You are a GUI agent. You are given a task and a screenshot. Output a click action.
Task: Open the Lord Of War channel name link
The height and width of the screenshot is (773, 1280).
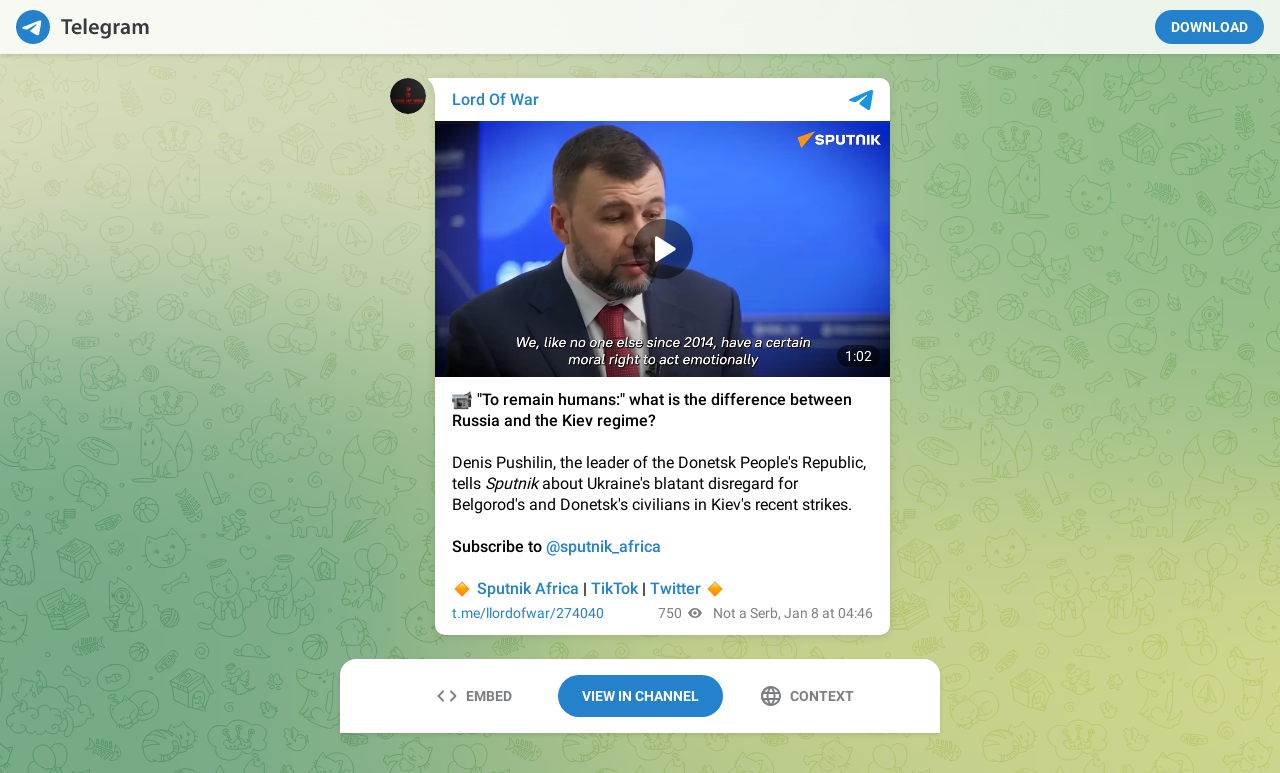click(x=495, y=99)
